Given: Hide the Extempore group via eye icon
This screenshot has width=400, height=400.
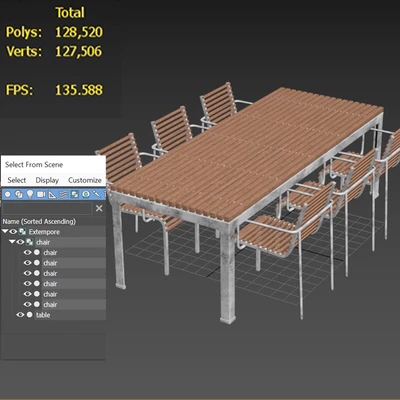Looking at the screenshot, I should (13, 231).
